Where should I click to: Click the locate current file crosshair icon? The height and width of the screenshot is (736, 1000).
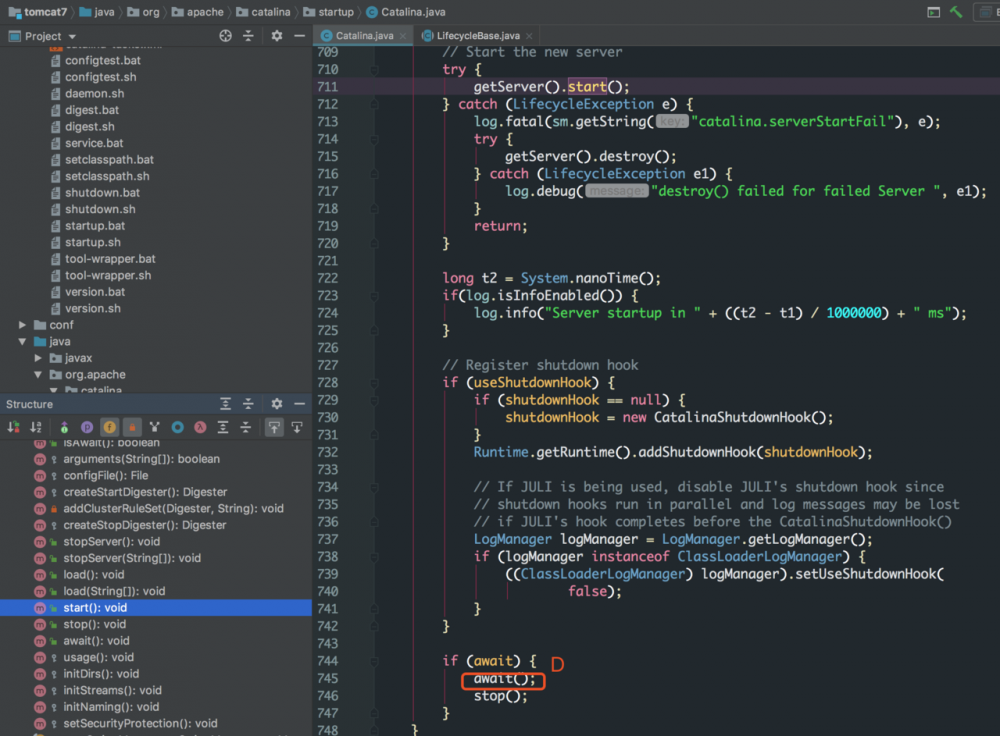tap(226, 35)
